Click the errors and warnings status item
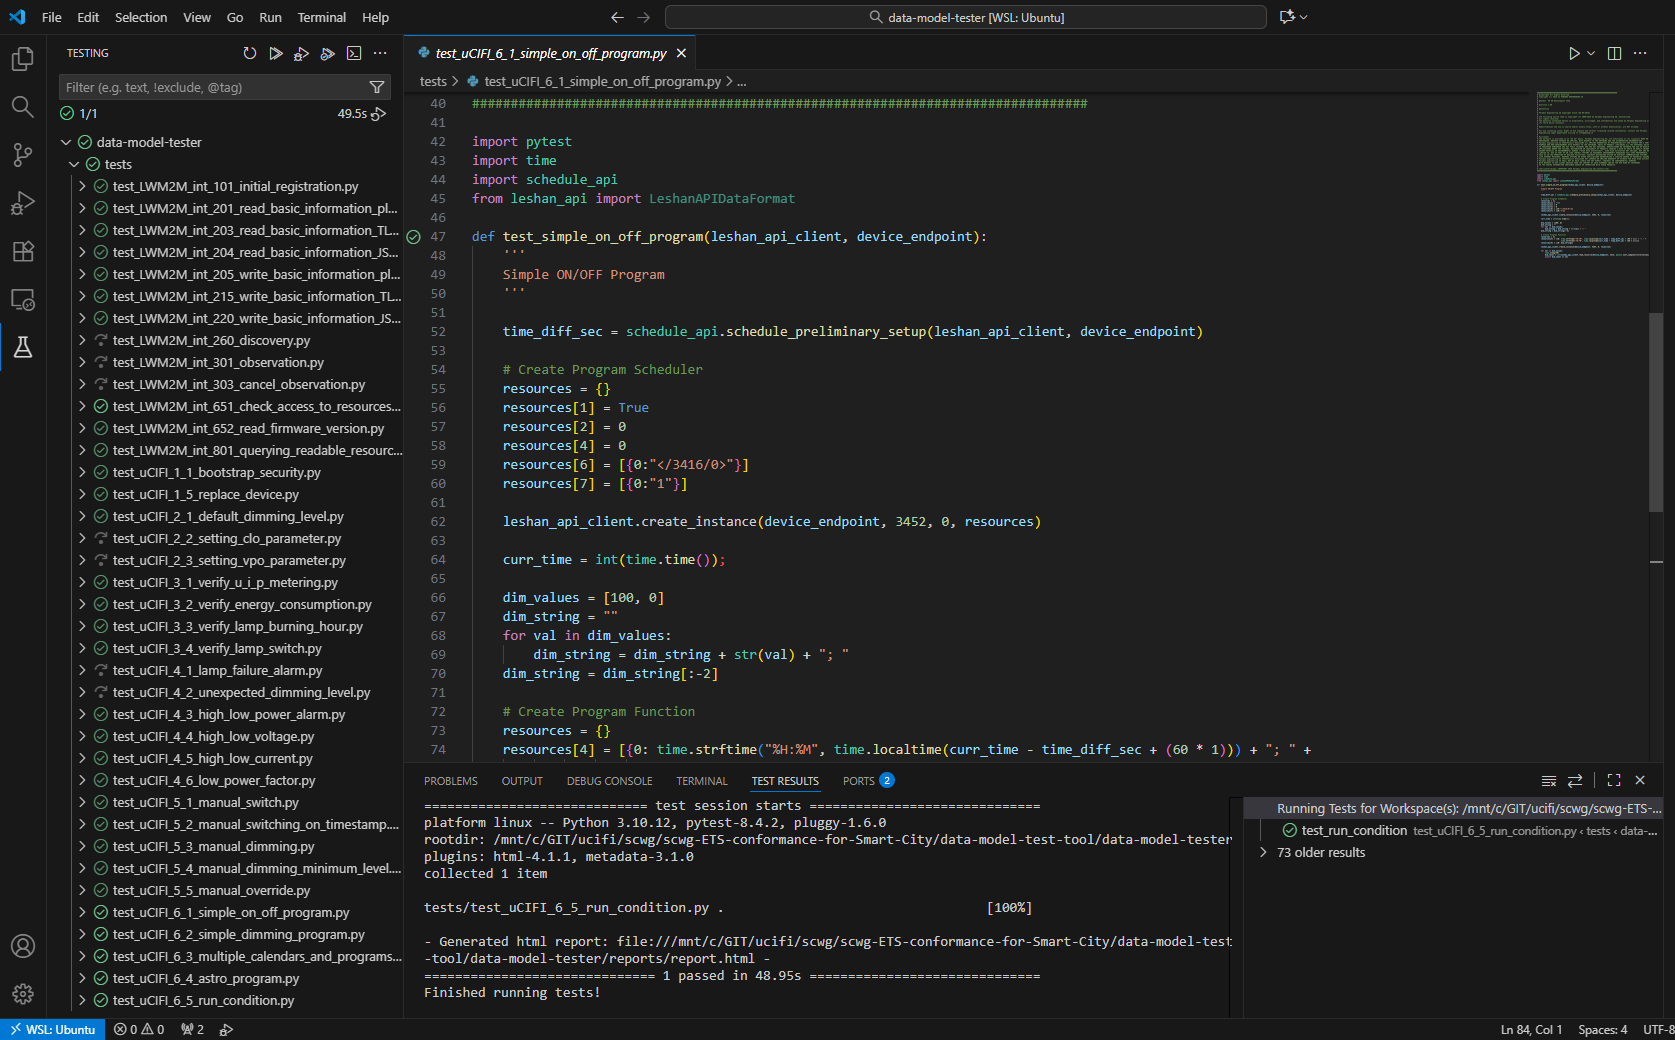This screenshot has height=1040, width=1675. 139,1029
